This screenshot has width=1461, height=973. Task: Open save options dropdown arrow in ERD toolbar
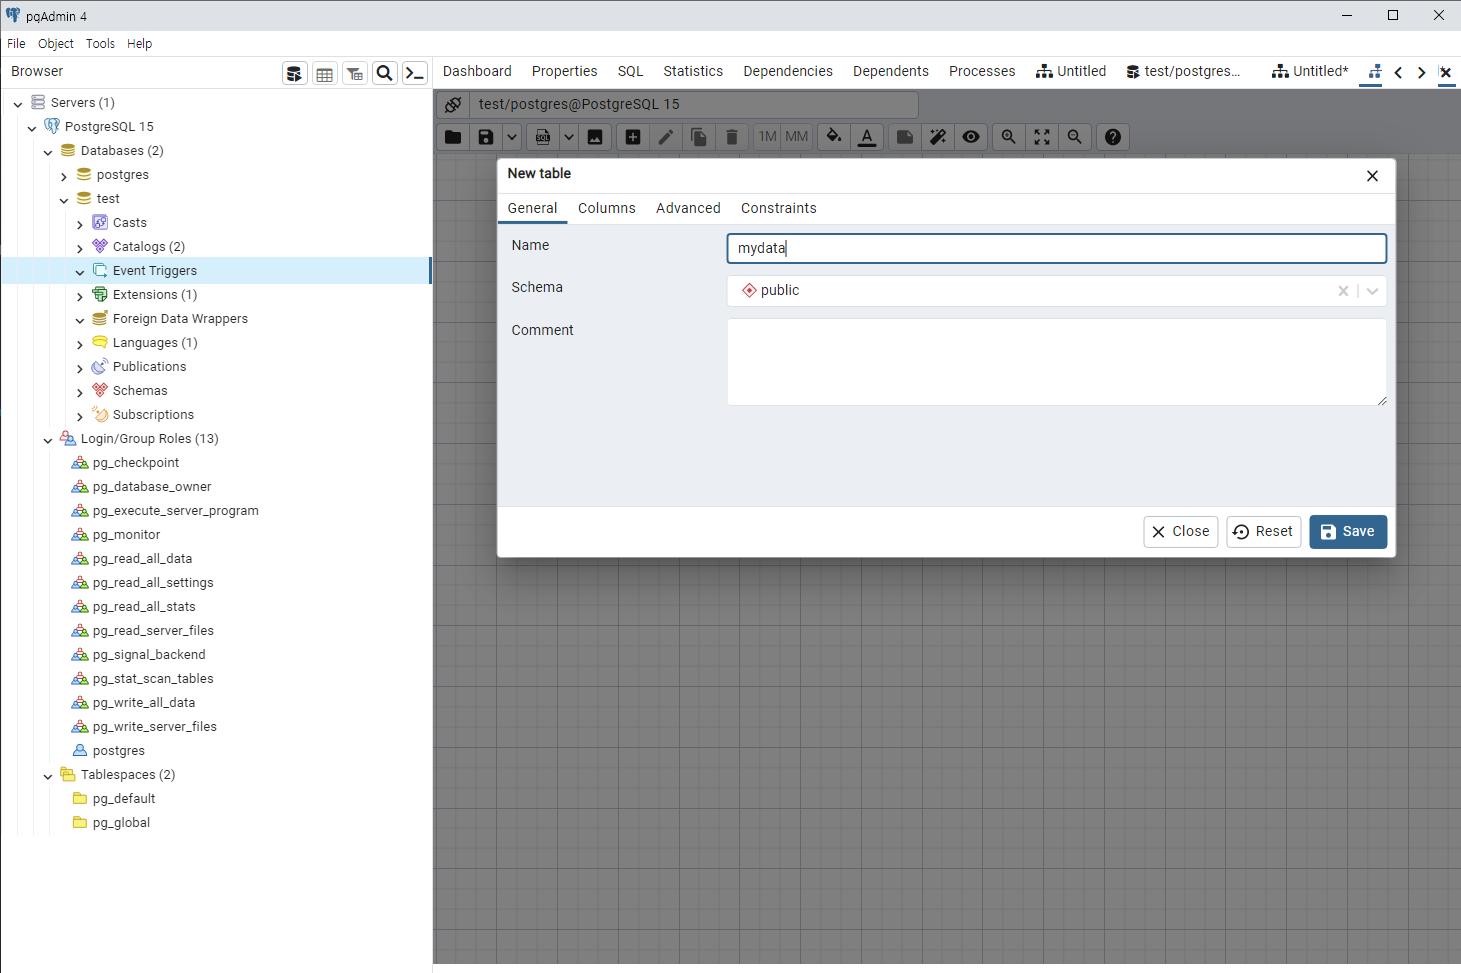click(x=511, y=137)
